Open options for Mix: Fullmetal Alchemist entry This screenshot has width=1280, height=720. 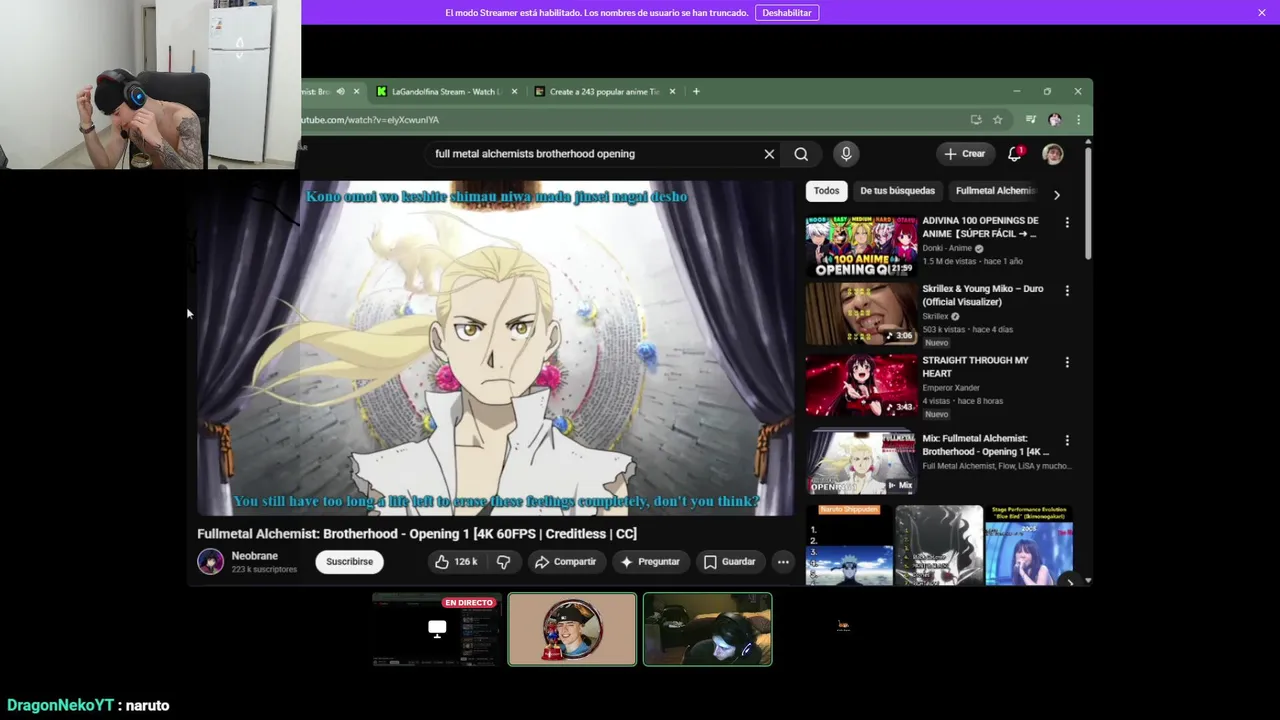pos(1067,440)
